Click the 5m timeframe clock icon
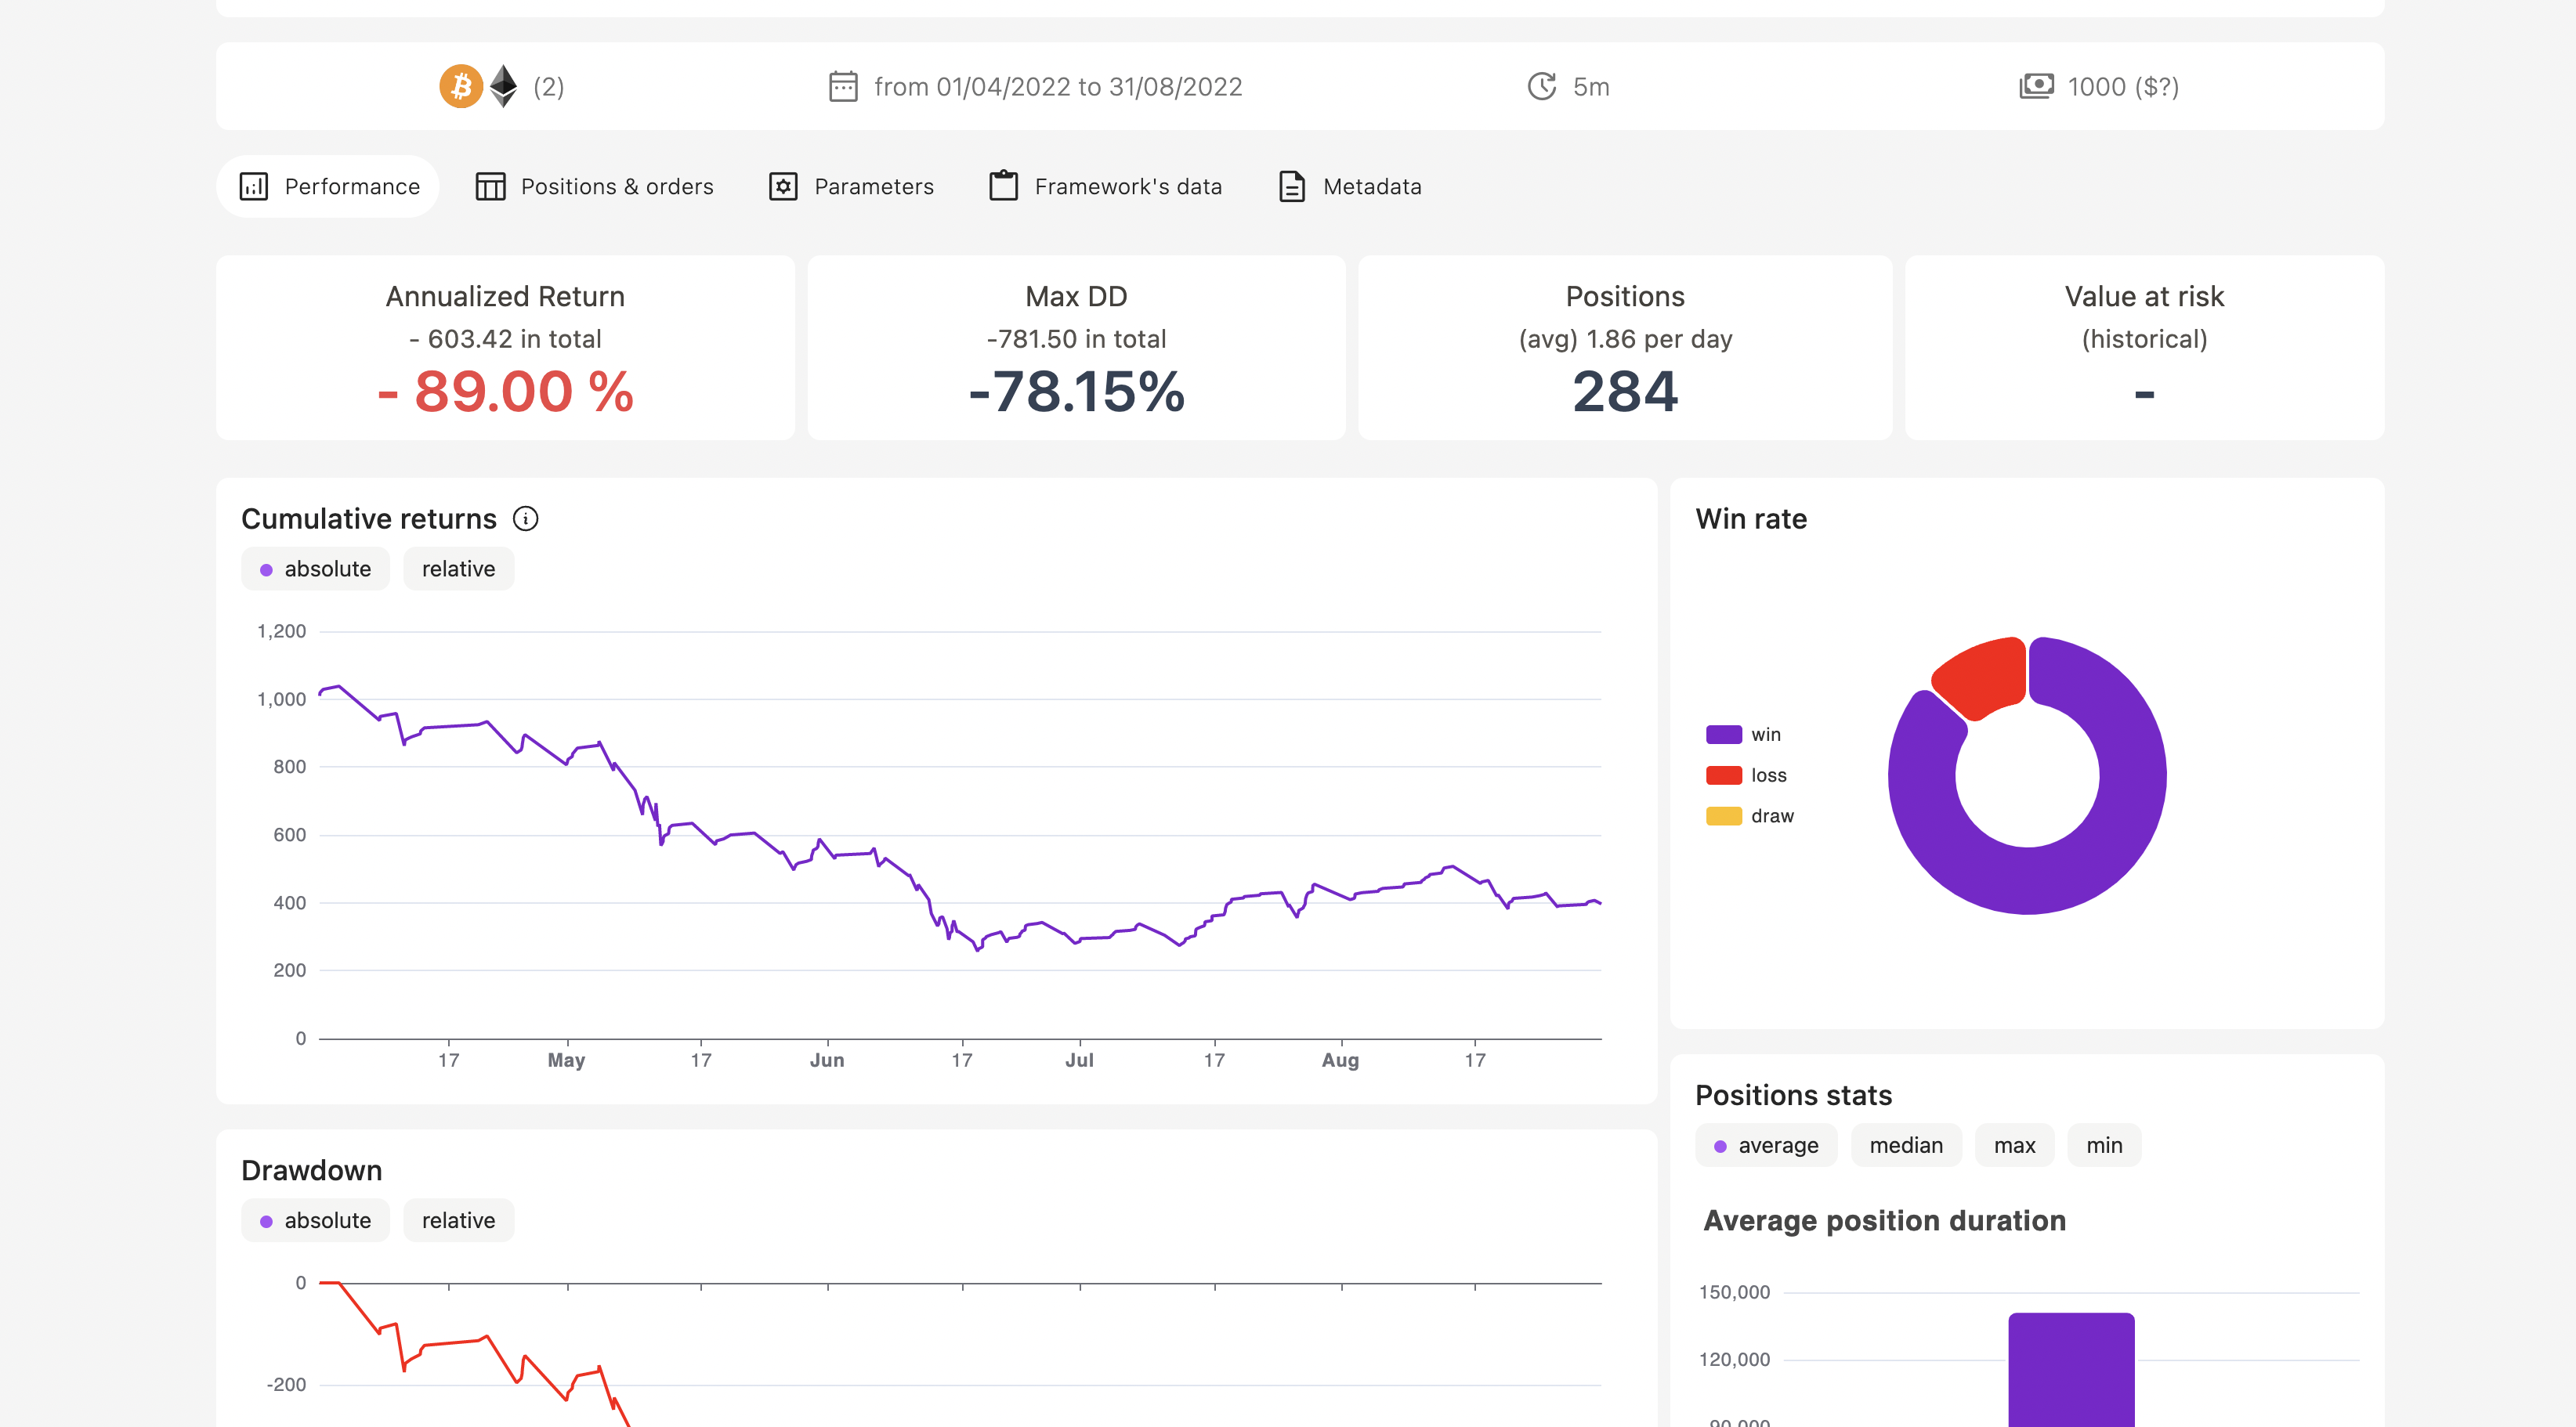Image resolution: width=2576 pixels, height=1427 pixels. click(1541, 86)
